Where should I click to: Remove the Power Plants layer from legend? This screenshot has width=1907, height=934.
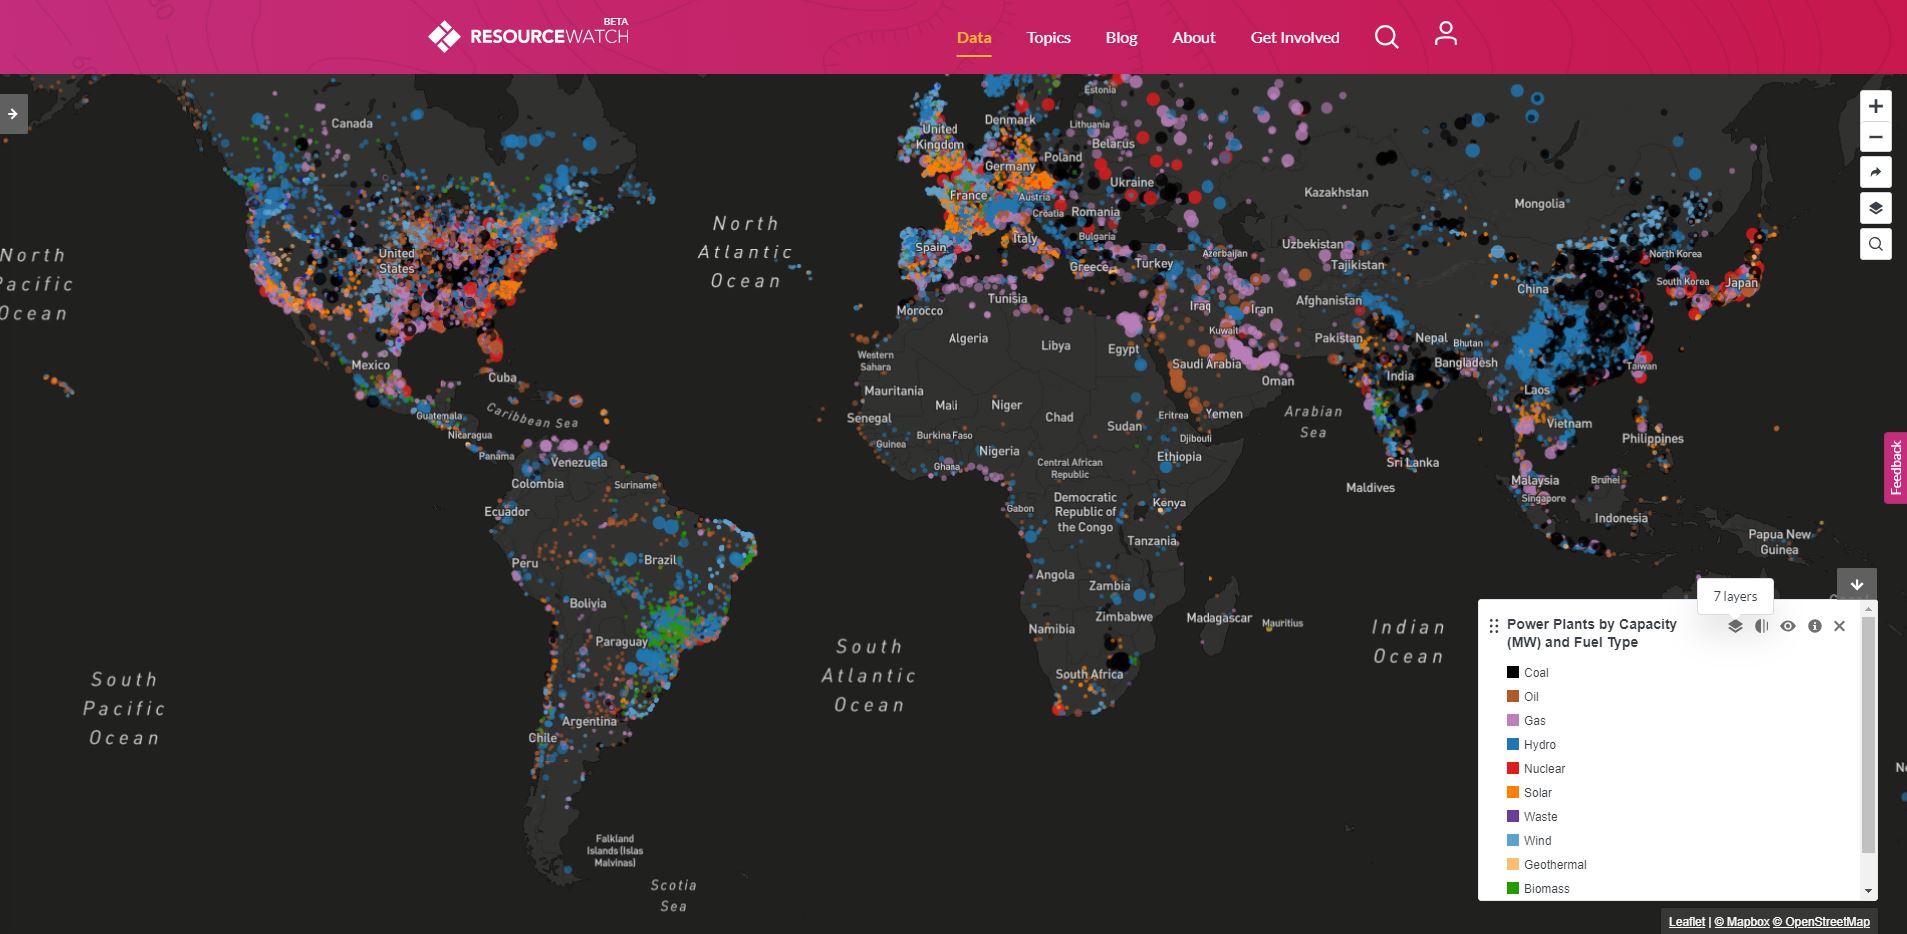coord(1839,626)
